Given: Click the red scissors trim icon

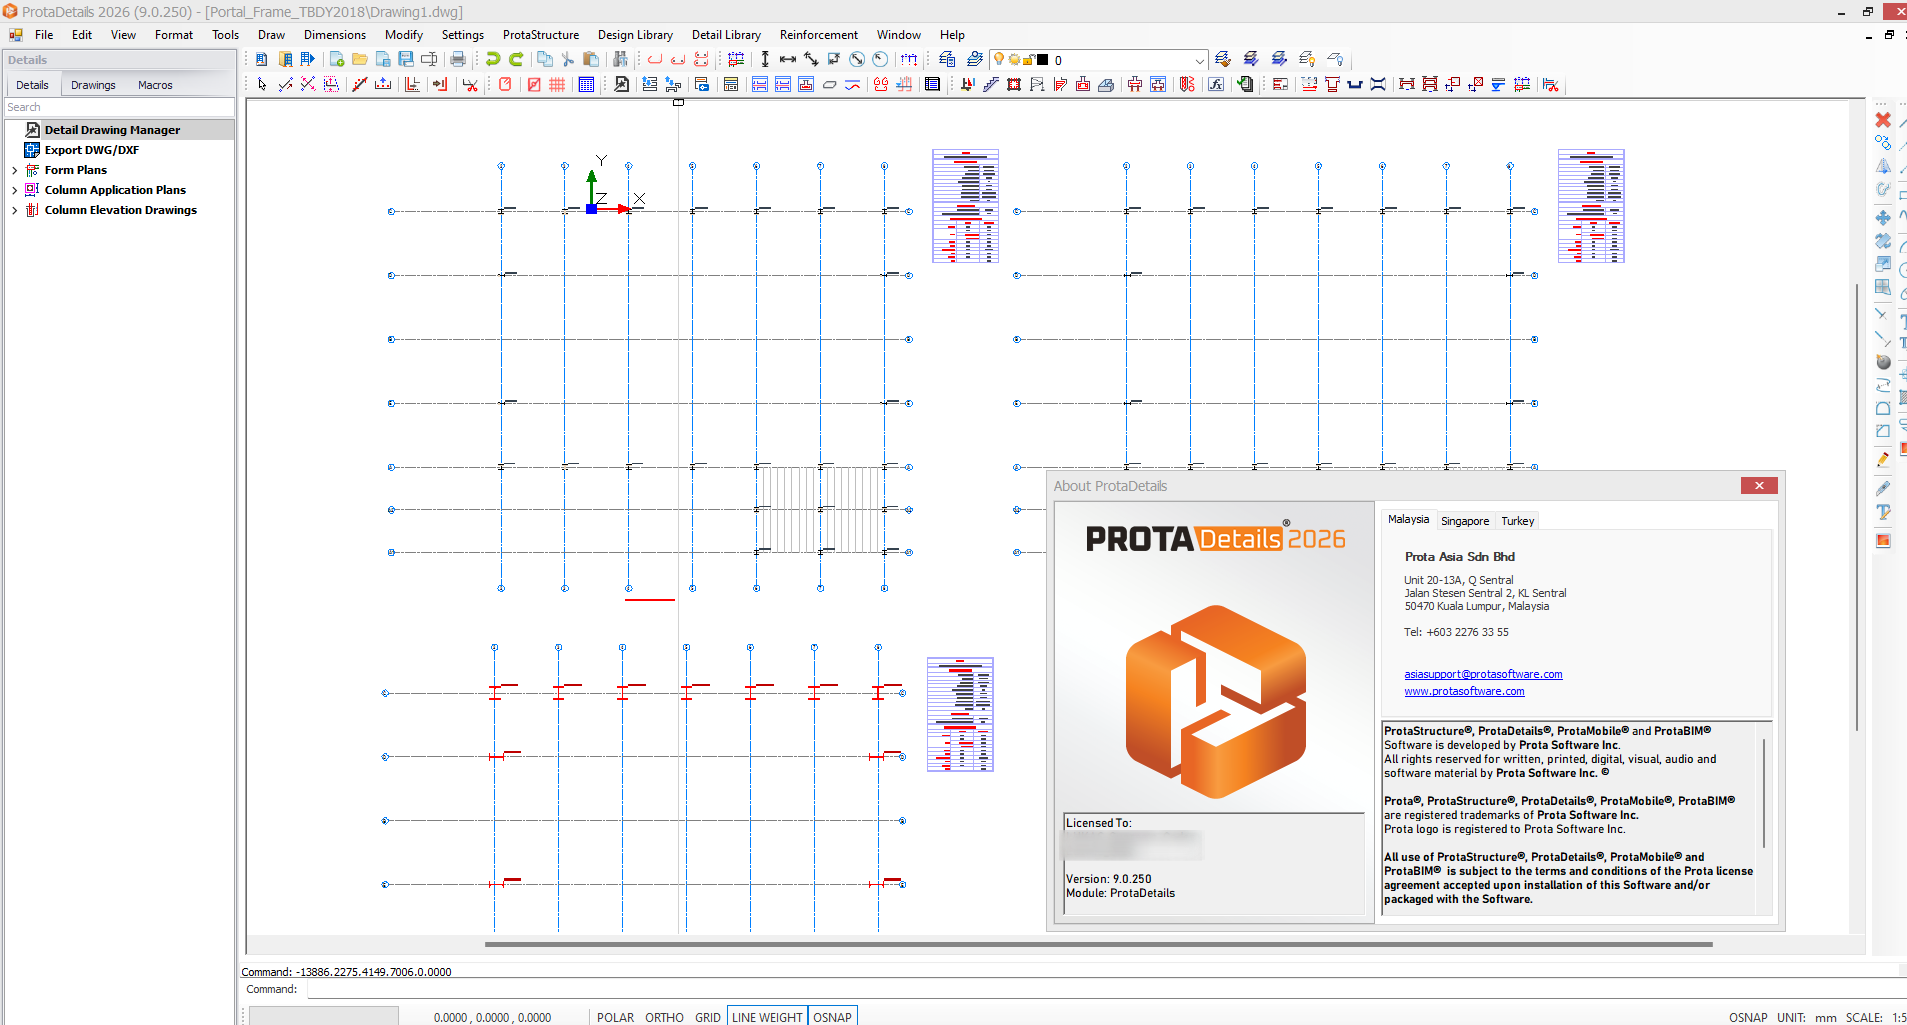Looking at the screenshot, I should [x=470, y=84].
